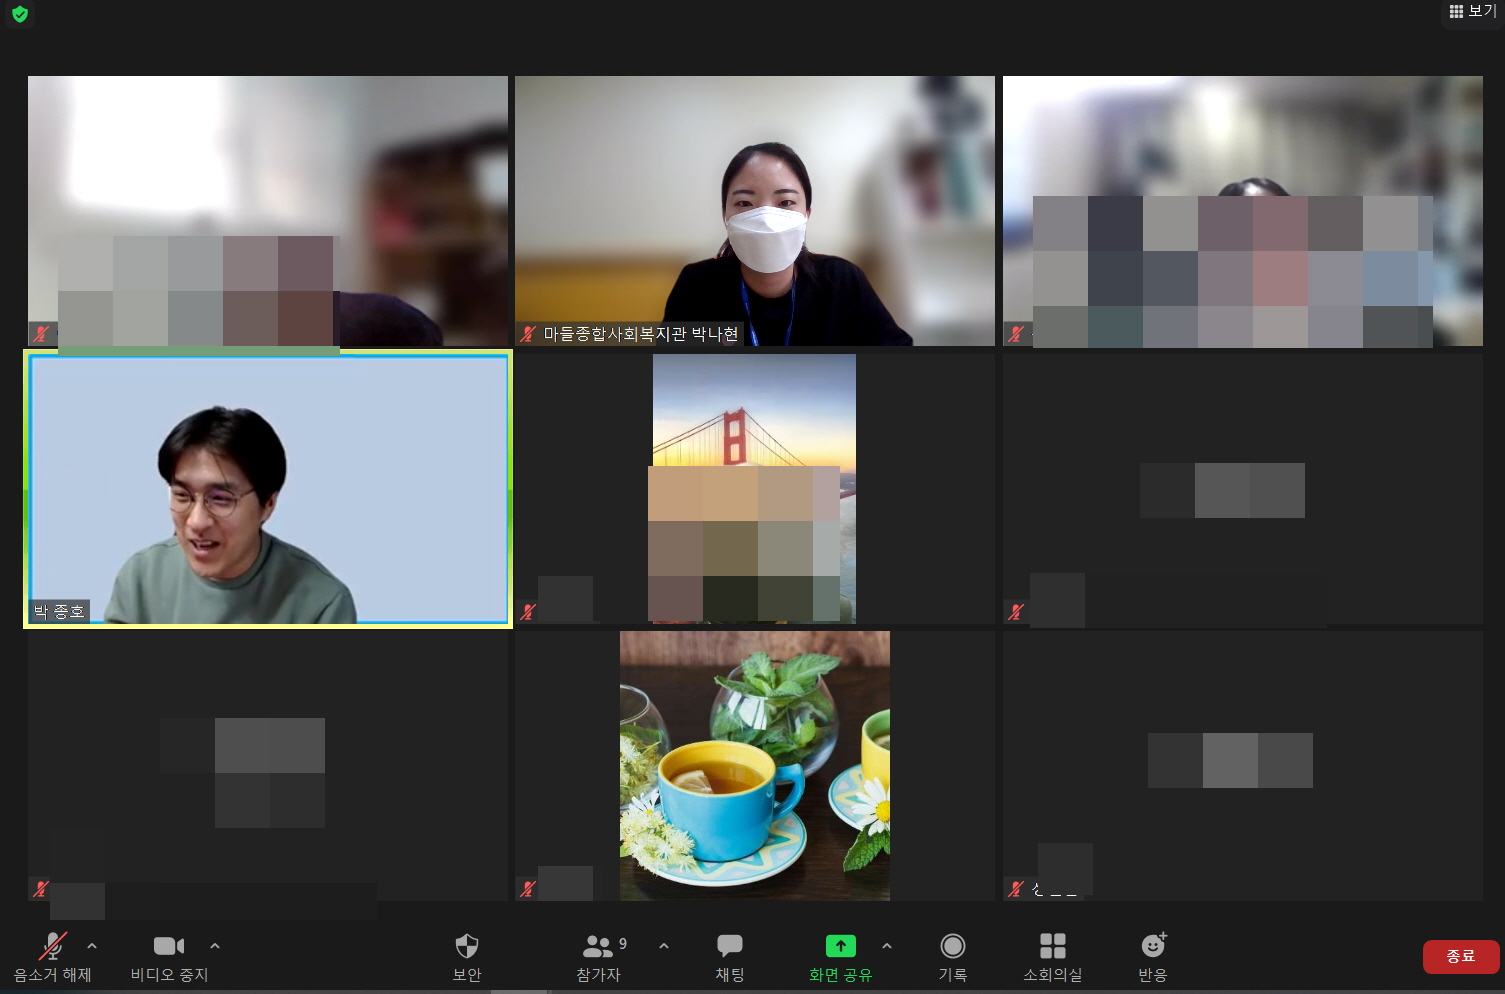The width and height of the screenshot is (1505, 994).
Task: Expand video options arrow beside camera
Action: point(215,945)
